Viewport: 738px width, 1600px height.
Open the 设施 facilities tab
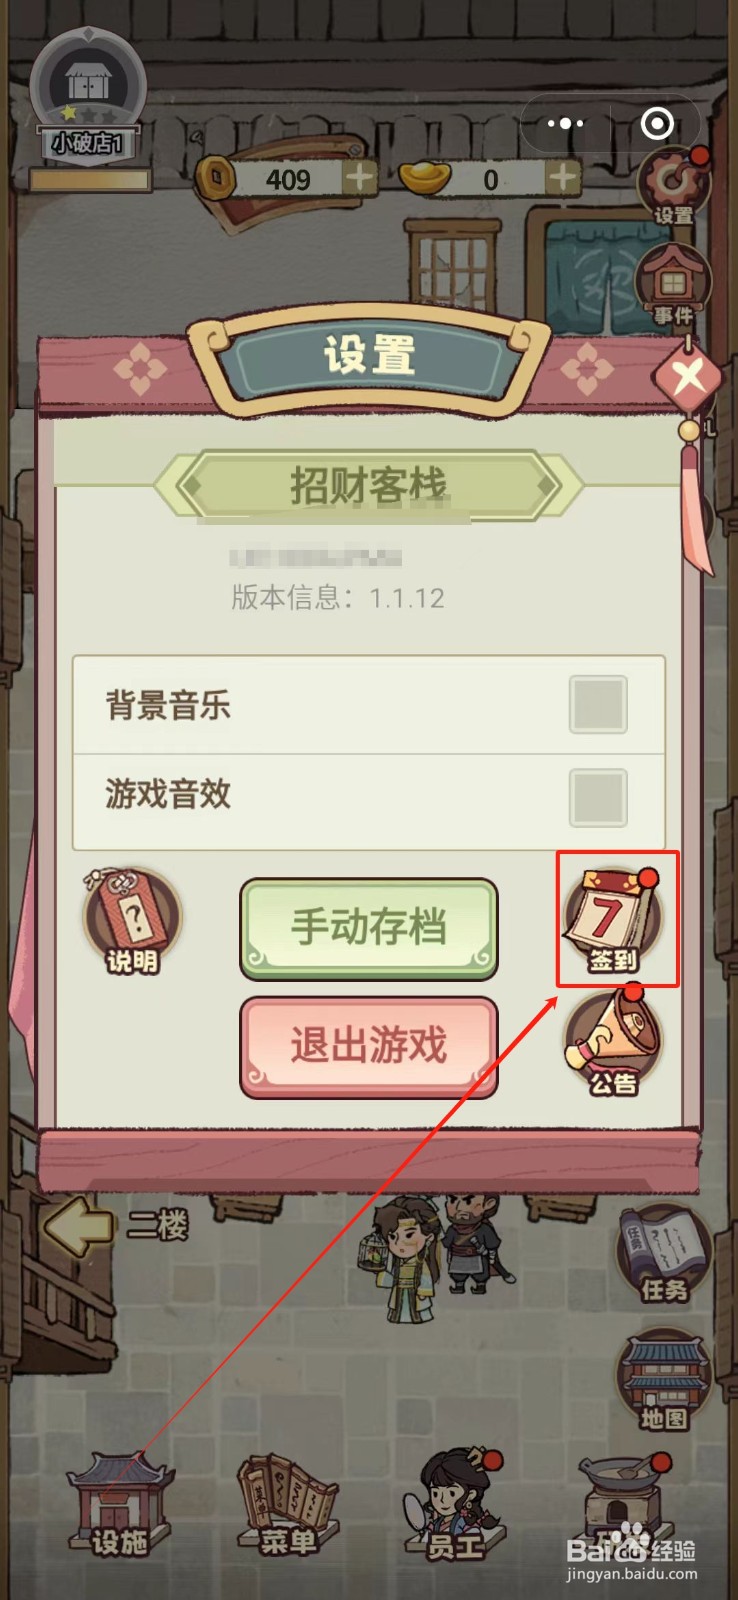(119, 1507)
